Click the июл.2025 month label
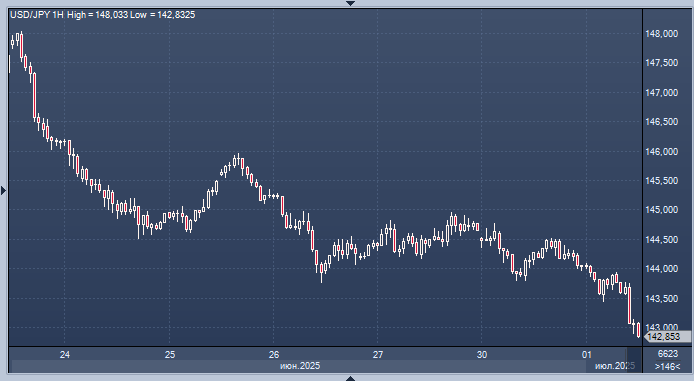 (x=615, y=366)
